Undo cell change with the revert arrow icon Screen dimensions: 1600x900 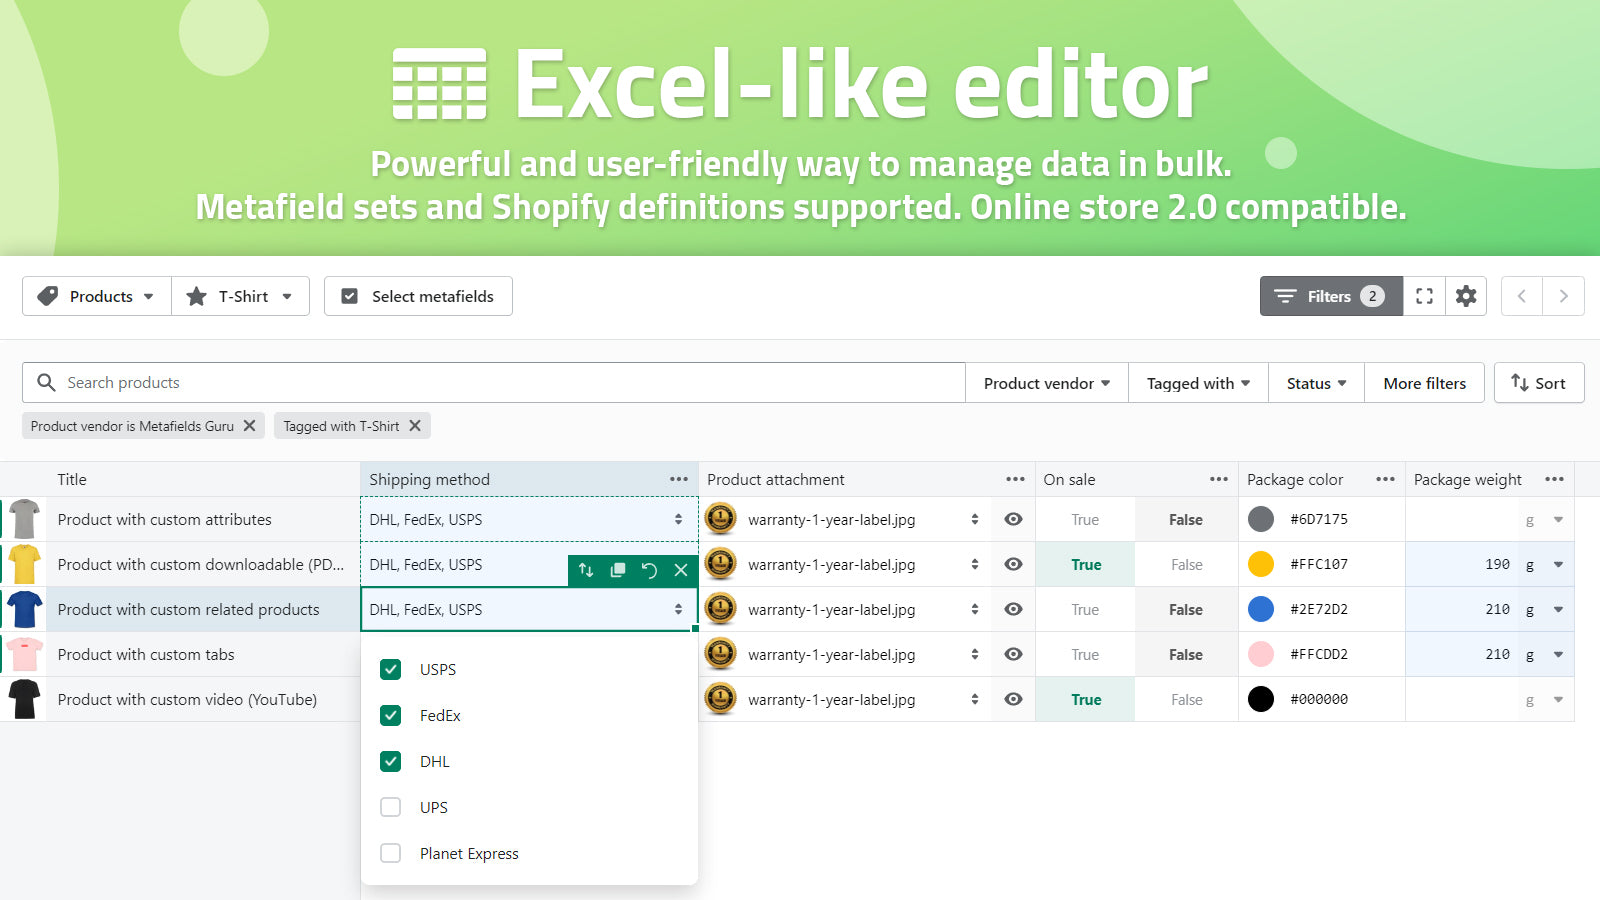[649, 570]
